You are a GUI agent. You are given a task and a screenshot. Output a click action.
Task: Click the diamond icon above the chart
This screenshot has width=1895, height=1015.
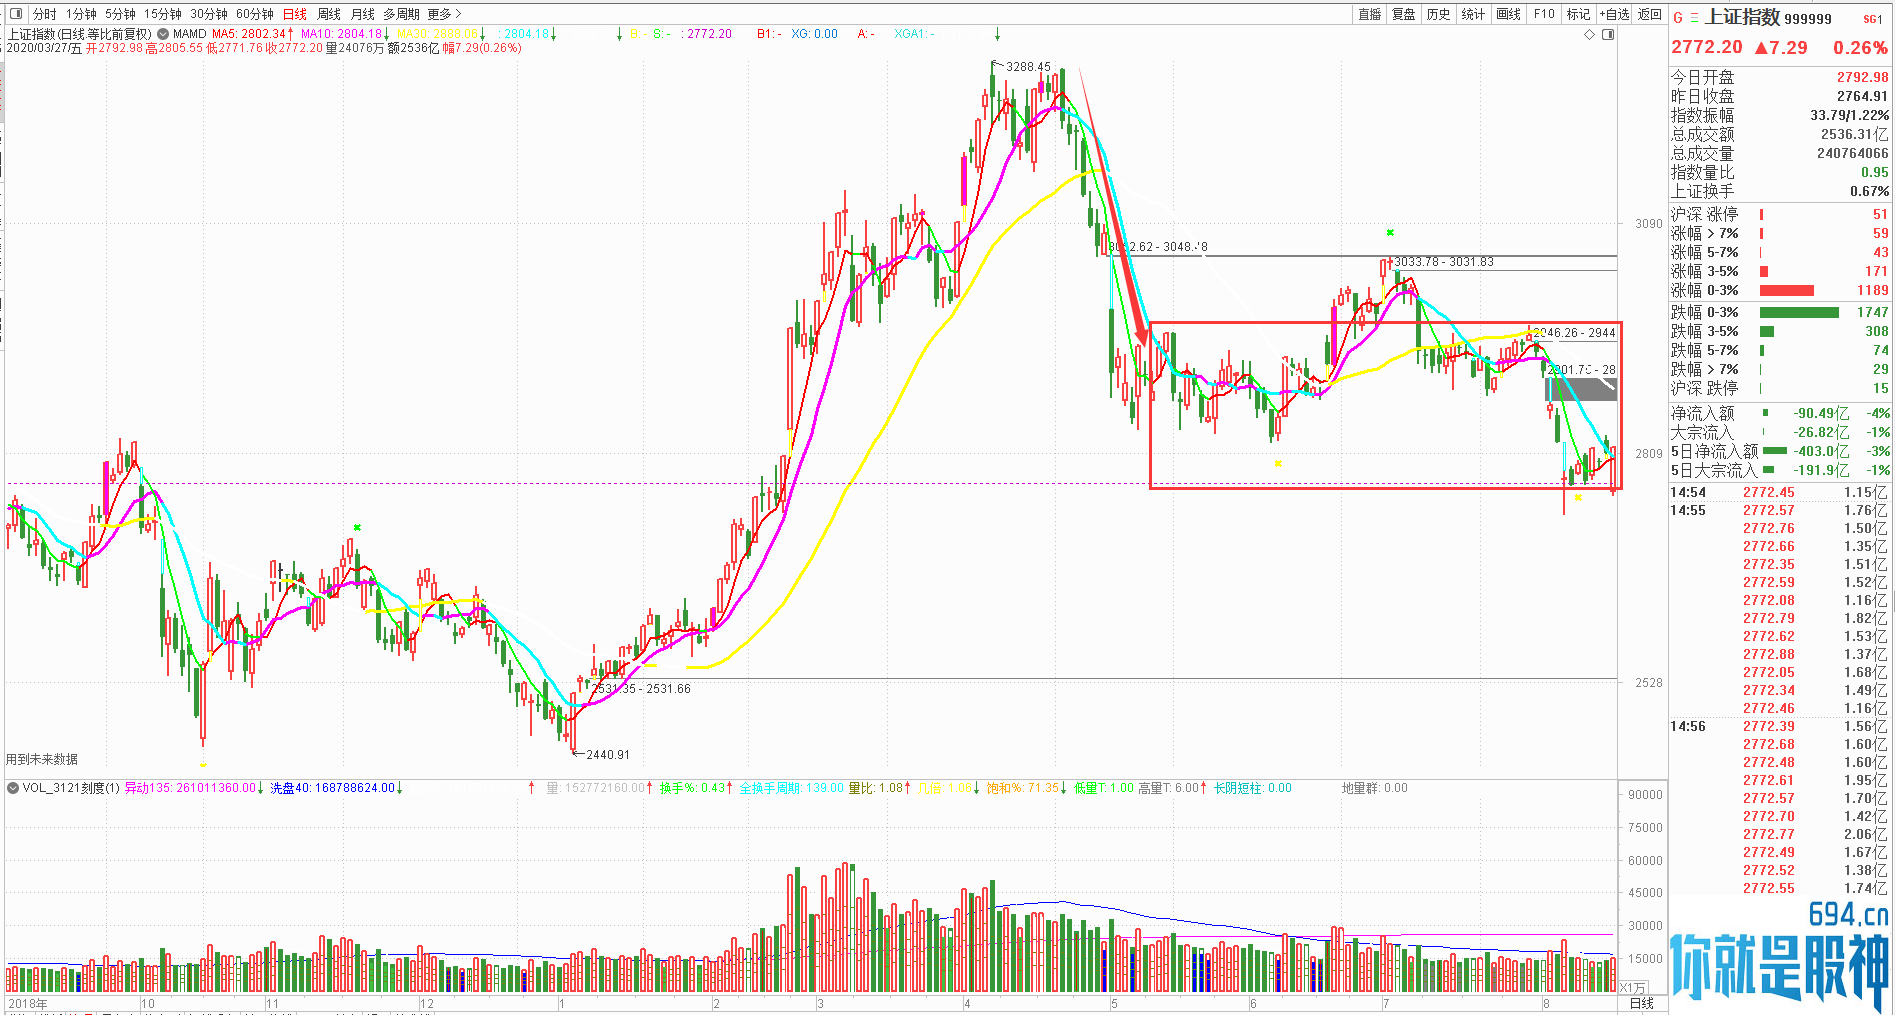pos(1590,34)
